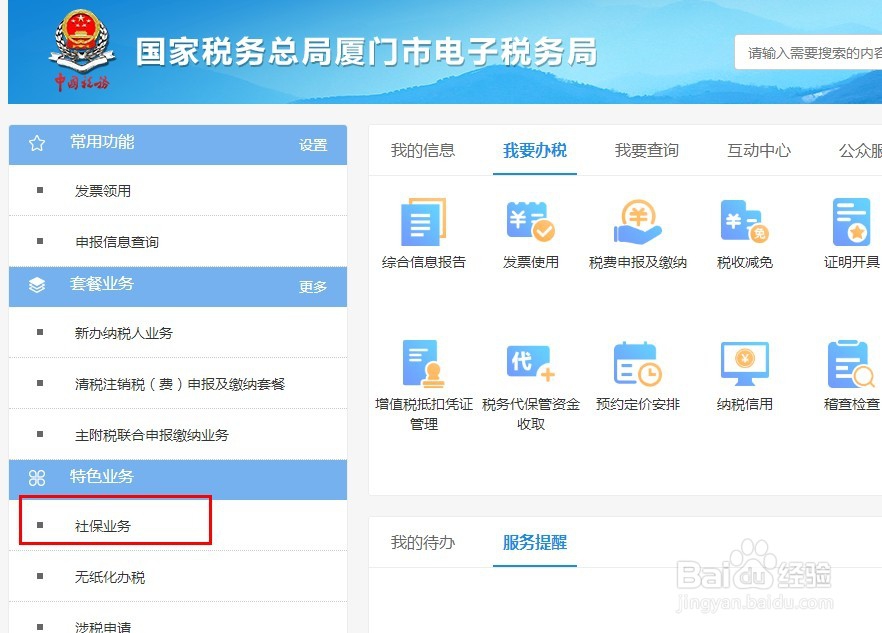Switch to the 我的待办 tab
This screenshot has width=882, height=633.
coord(423,542)
